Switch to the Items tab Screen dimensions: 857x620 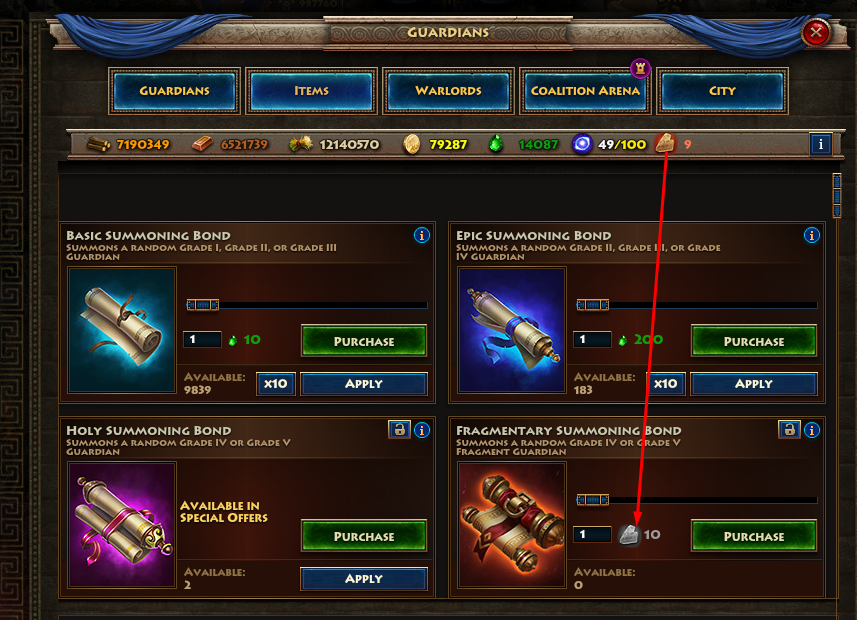pos(312,91)
